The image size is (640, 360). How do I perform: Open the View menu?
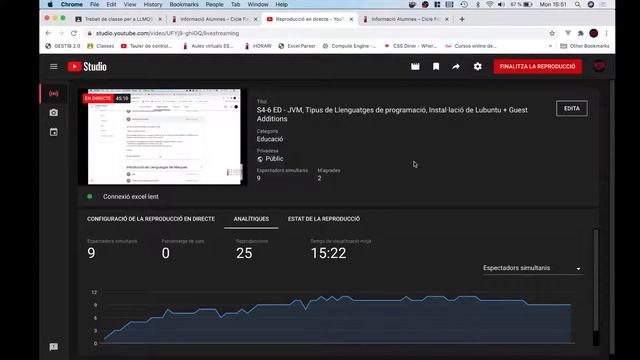click(130, 4)
